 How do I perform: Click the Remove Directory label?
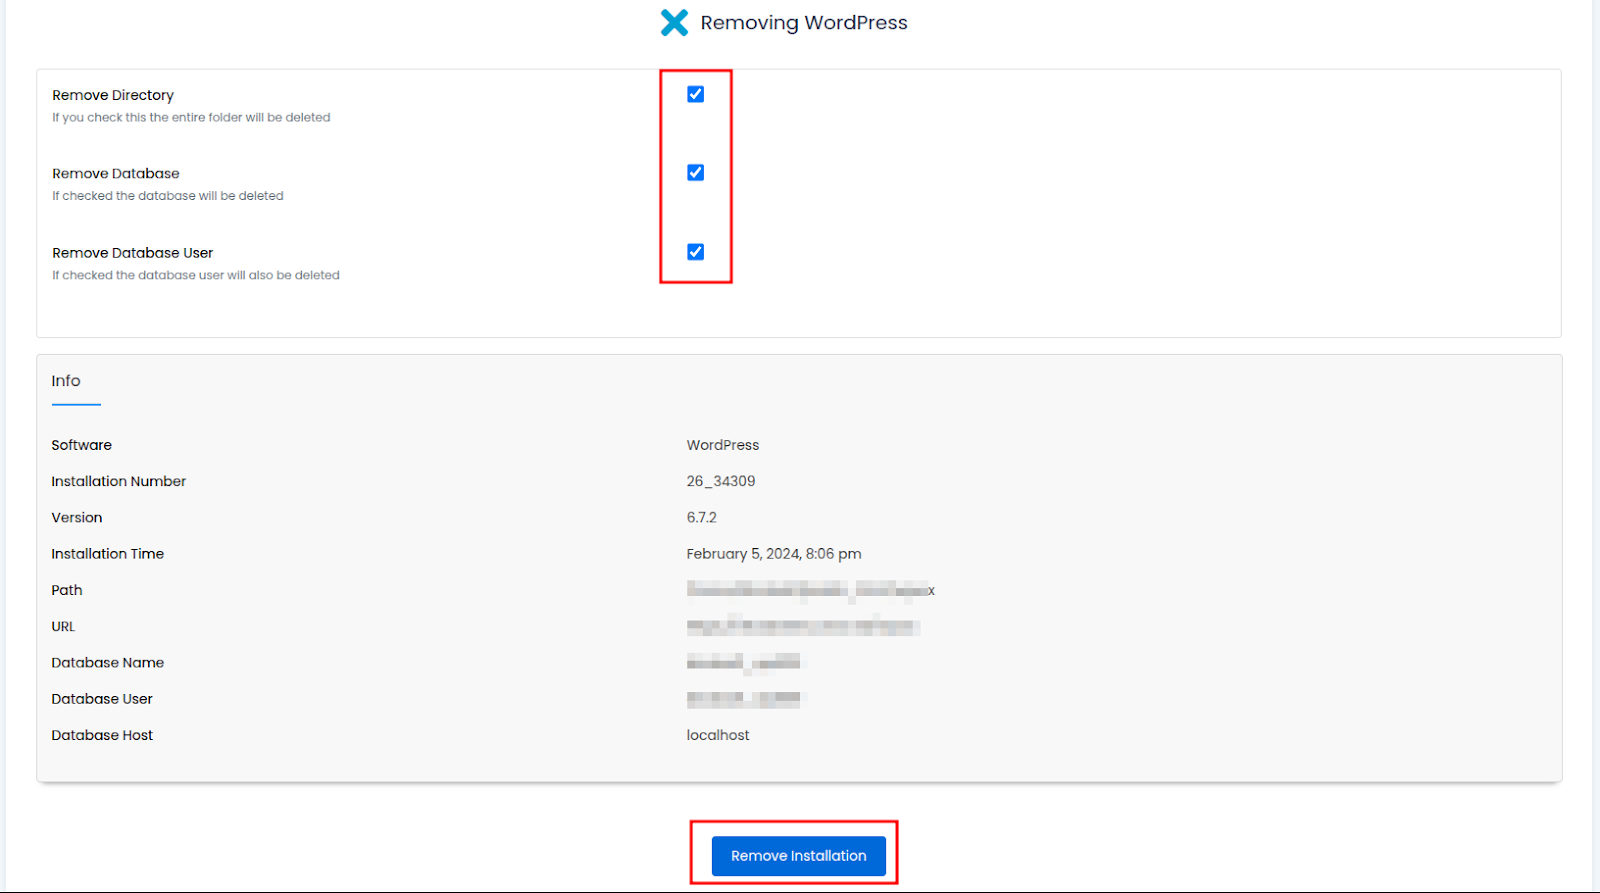click(113, 95)
